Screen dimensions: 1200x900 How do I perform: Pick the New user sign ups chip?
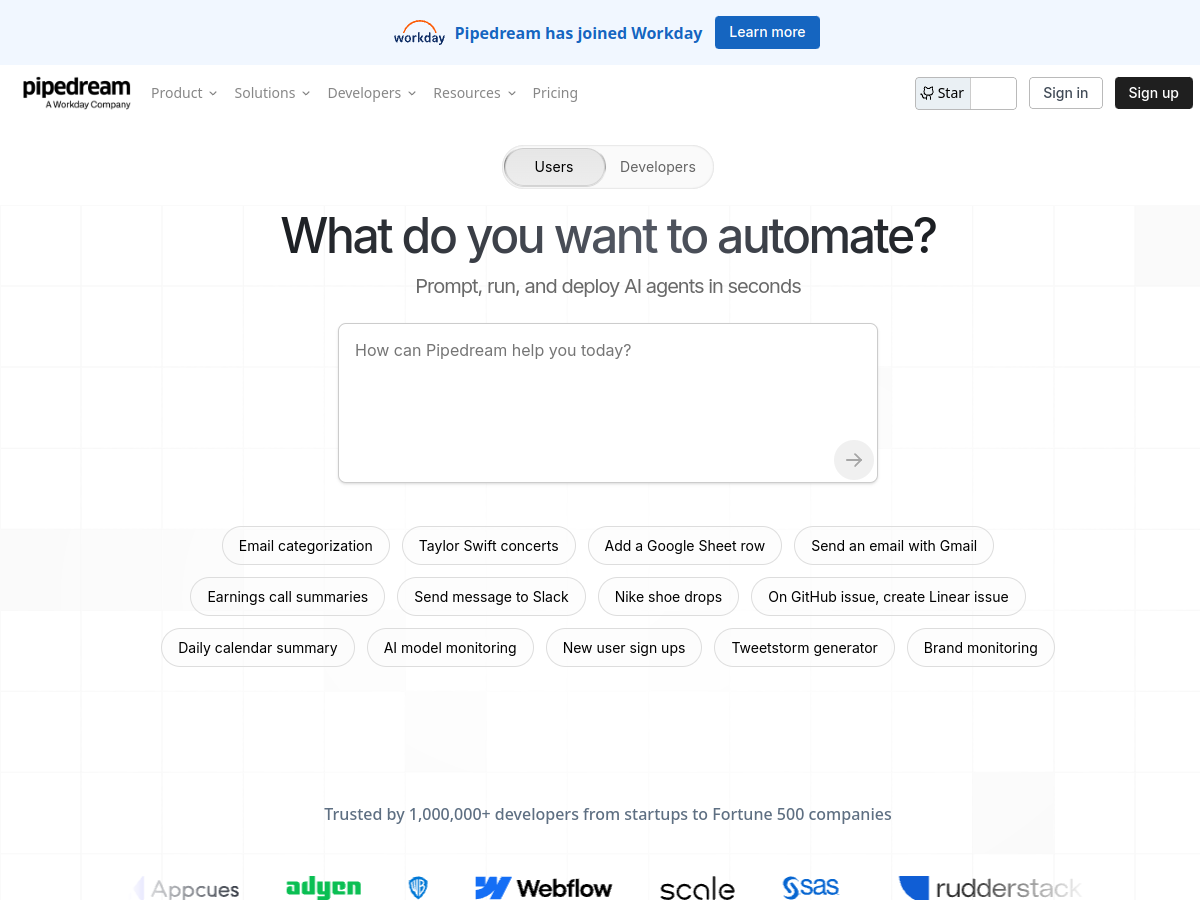click(x=624, y=648)
